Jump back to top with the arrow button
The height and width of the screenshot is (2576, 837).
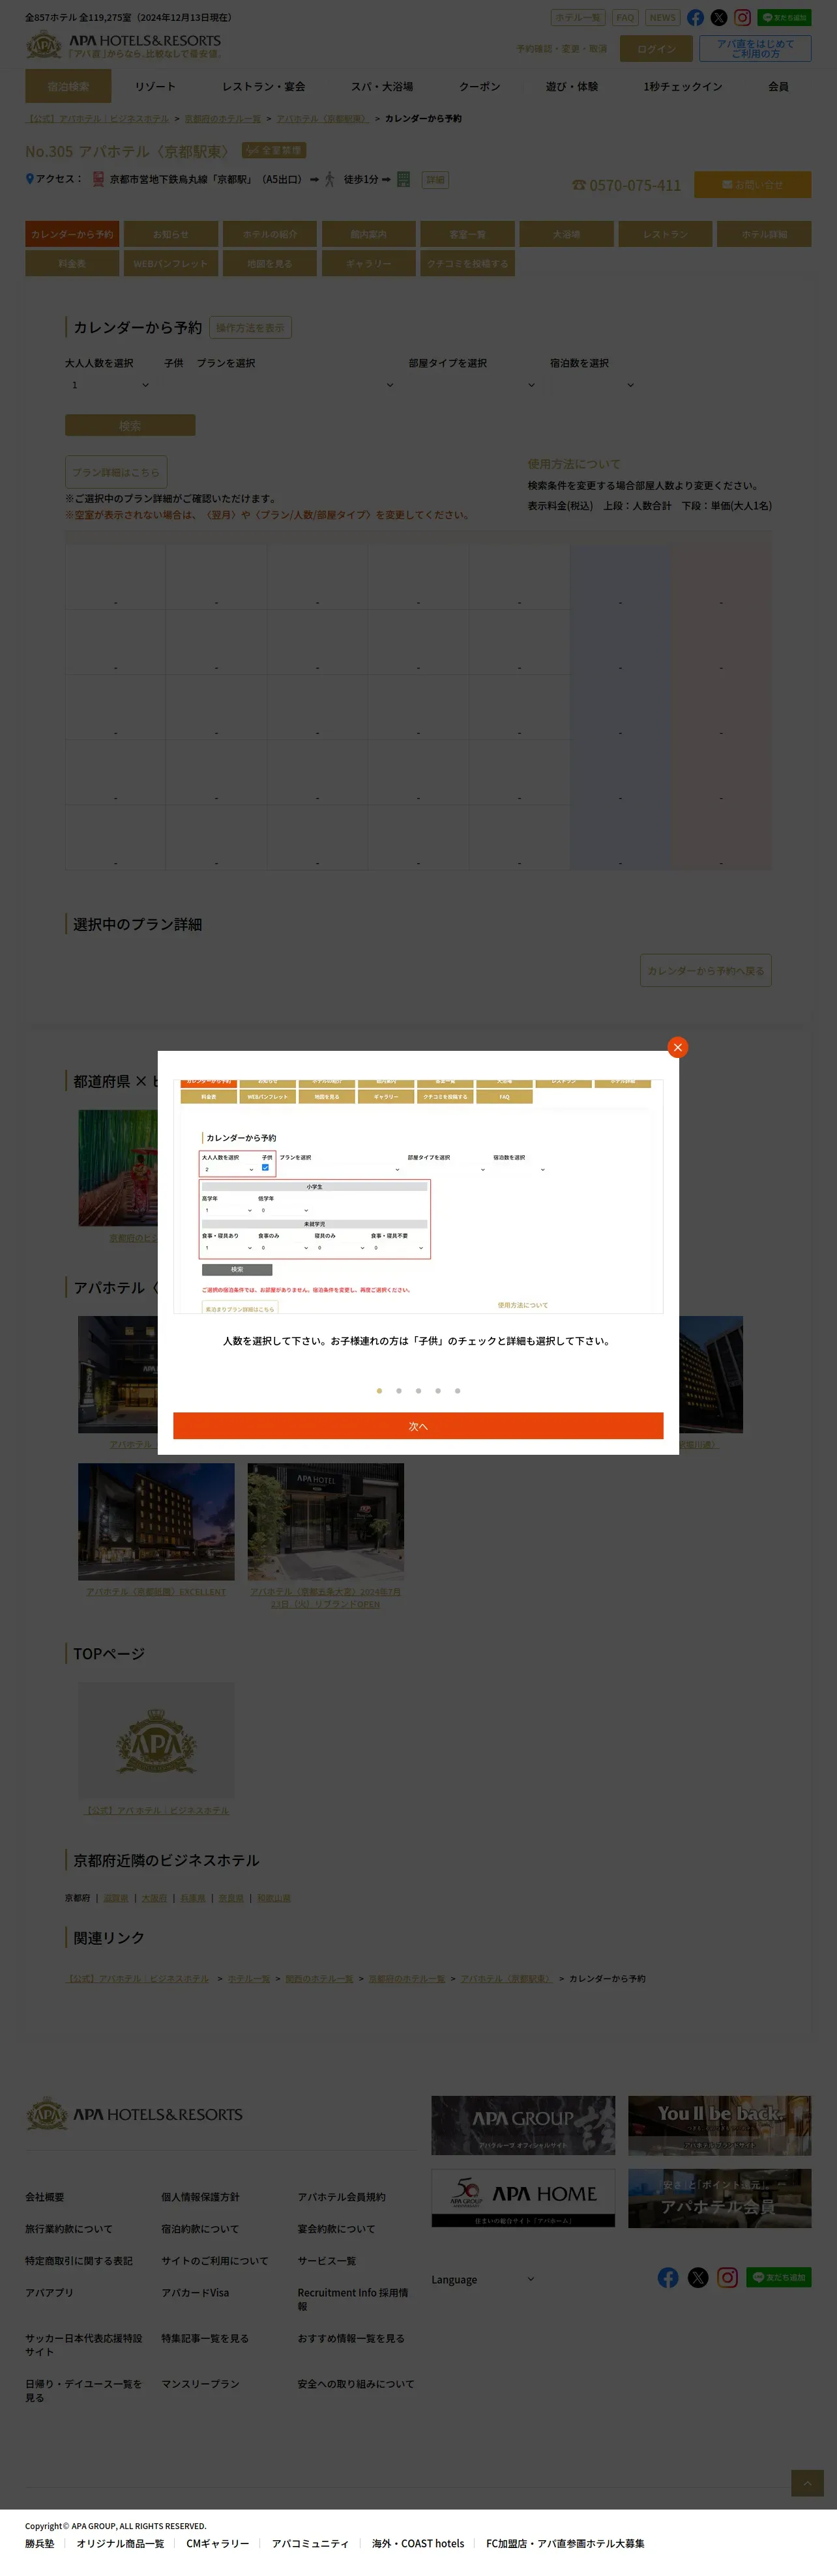807,2483
